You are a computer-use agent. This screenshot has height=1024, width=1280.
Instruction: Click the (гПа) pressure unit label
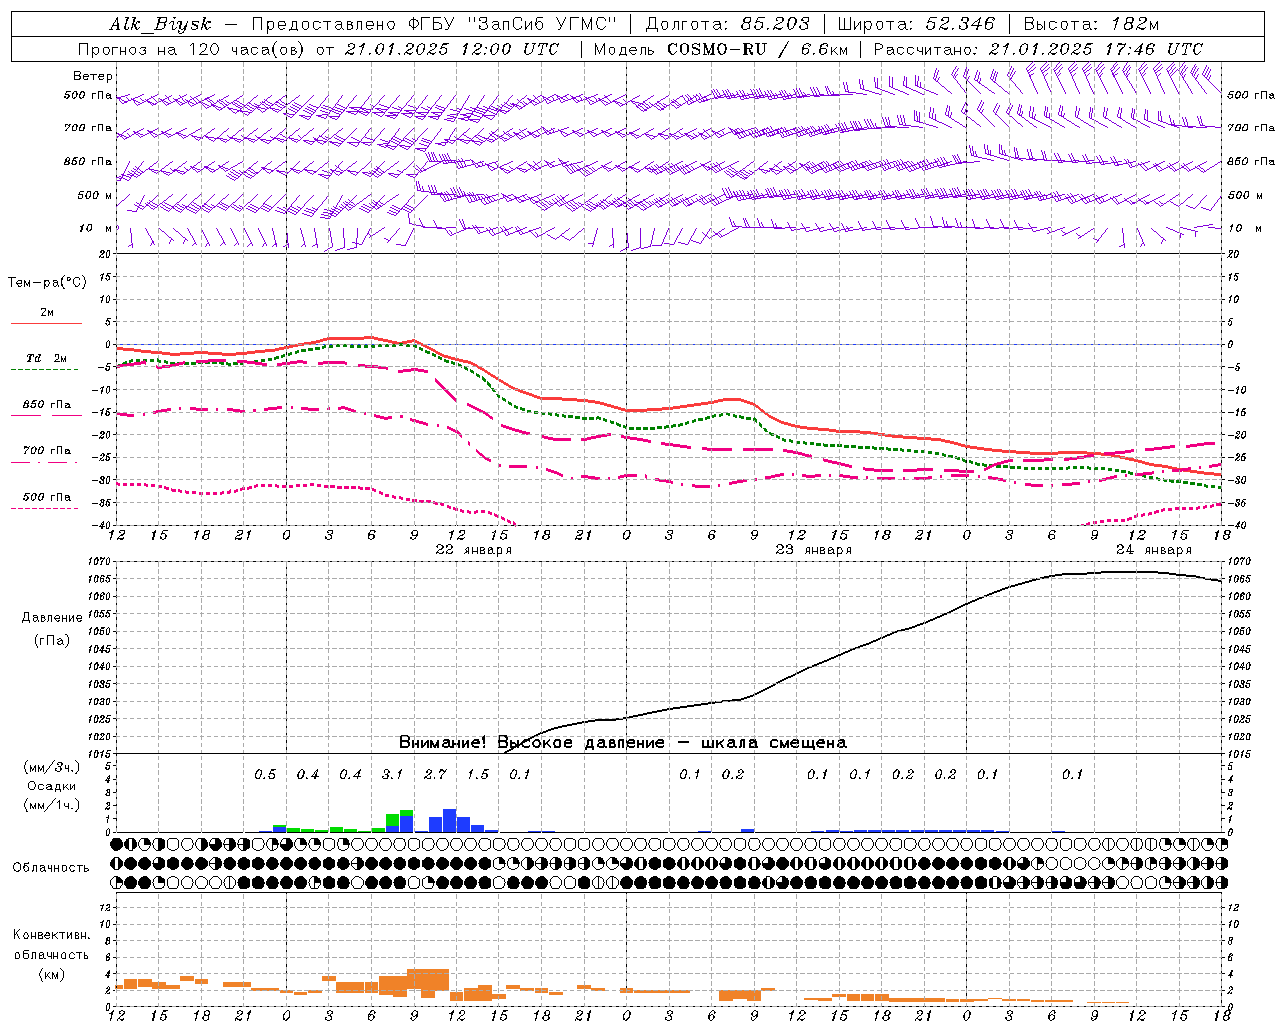coord(52,640)
